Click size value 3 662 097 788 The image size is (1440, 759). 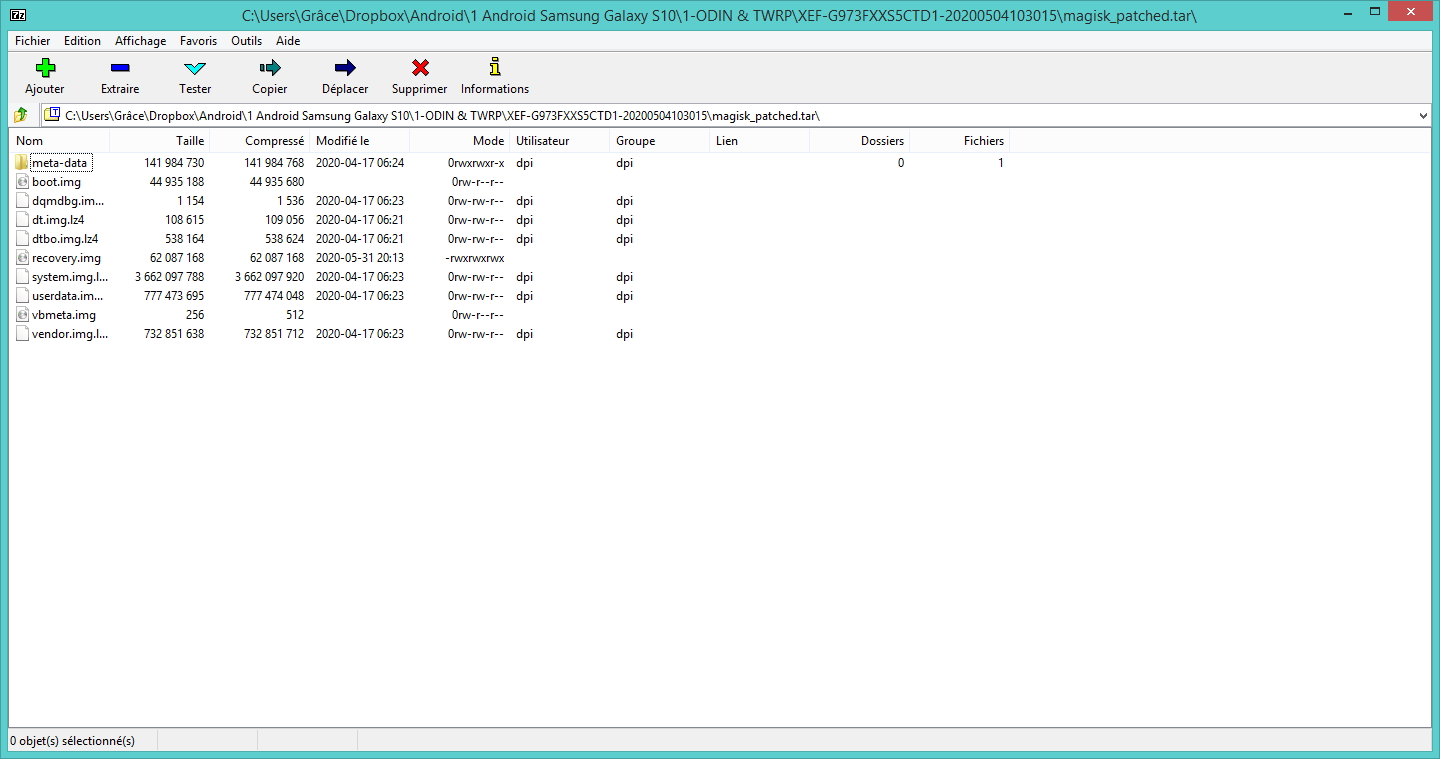click(169, 277)
